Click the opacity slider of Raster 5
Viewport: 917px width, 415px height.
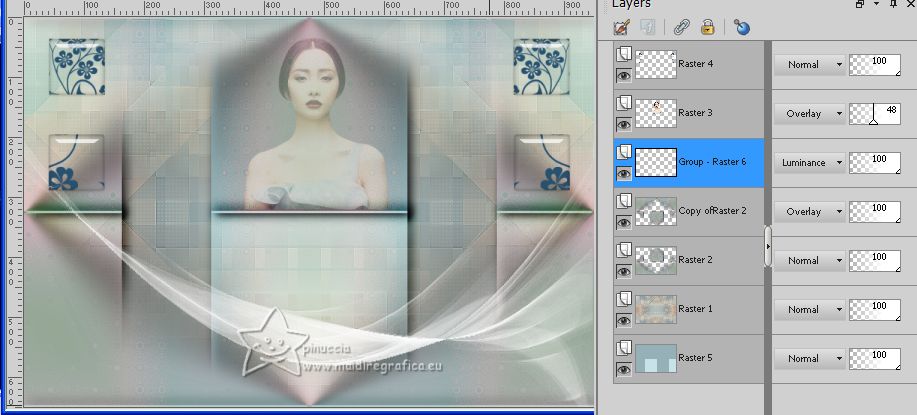click(x=875, y=359)
